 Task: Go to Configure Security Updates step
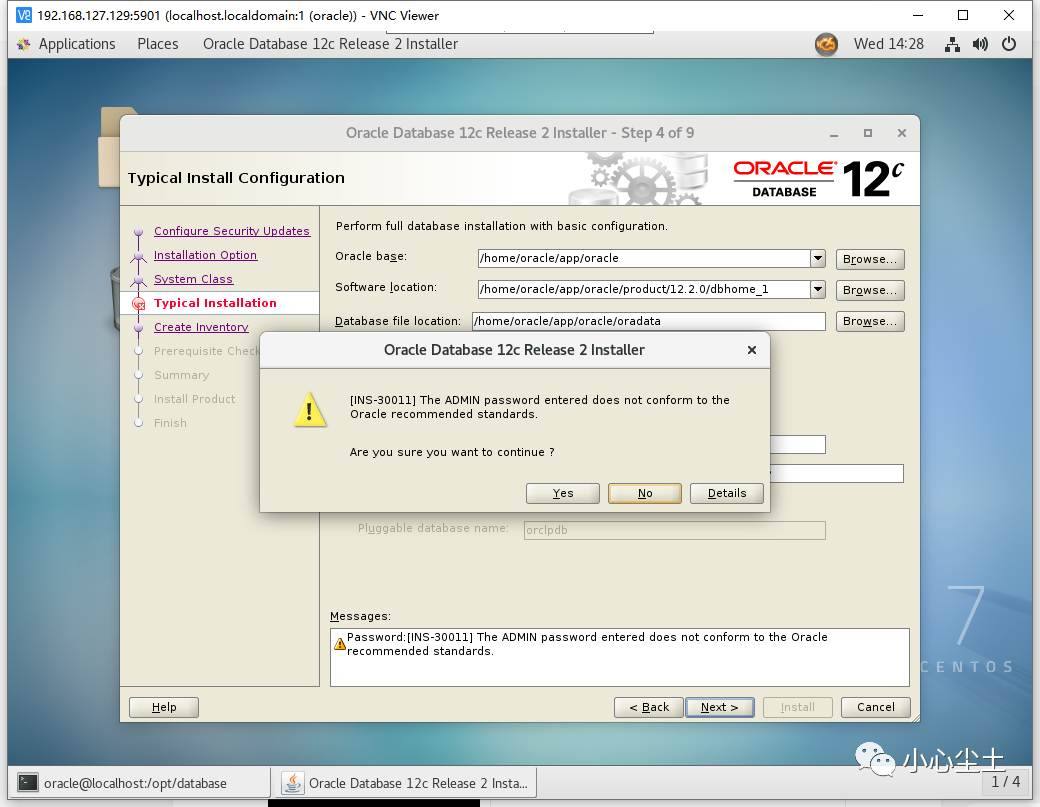coord(231,231)
